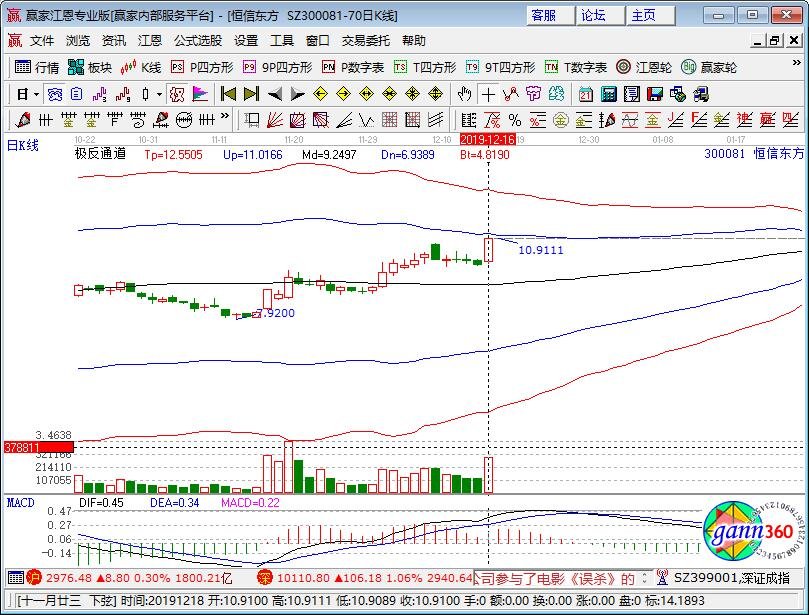
Task: Click the 2019-12-16 date marker
Action: [488, 139]
